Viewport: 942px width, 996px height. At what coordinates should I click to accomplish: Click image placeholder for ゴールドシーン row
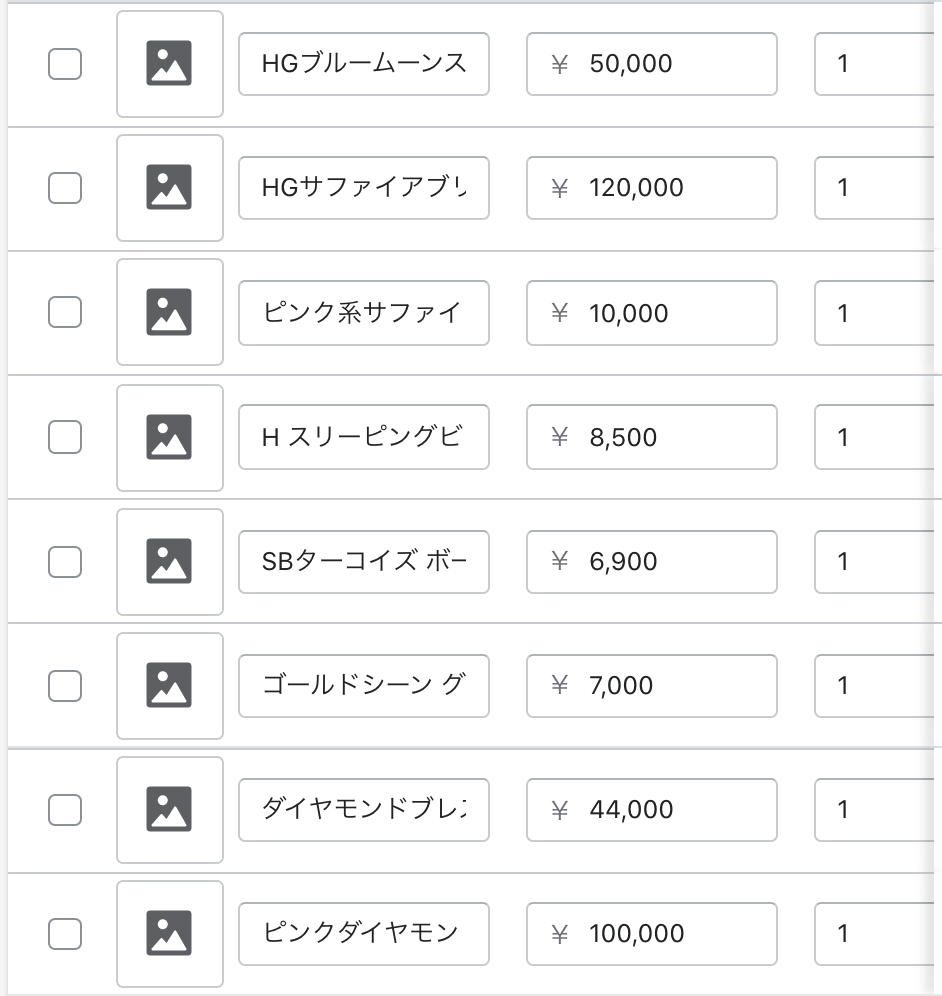pos(170,685)
